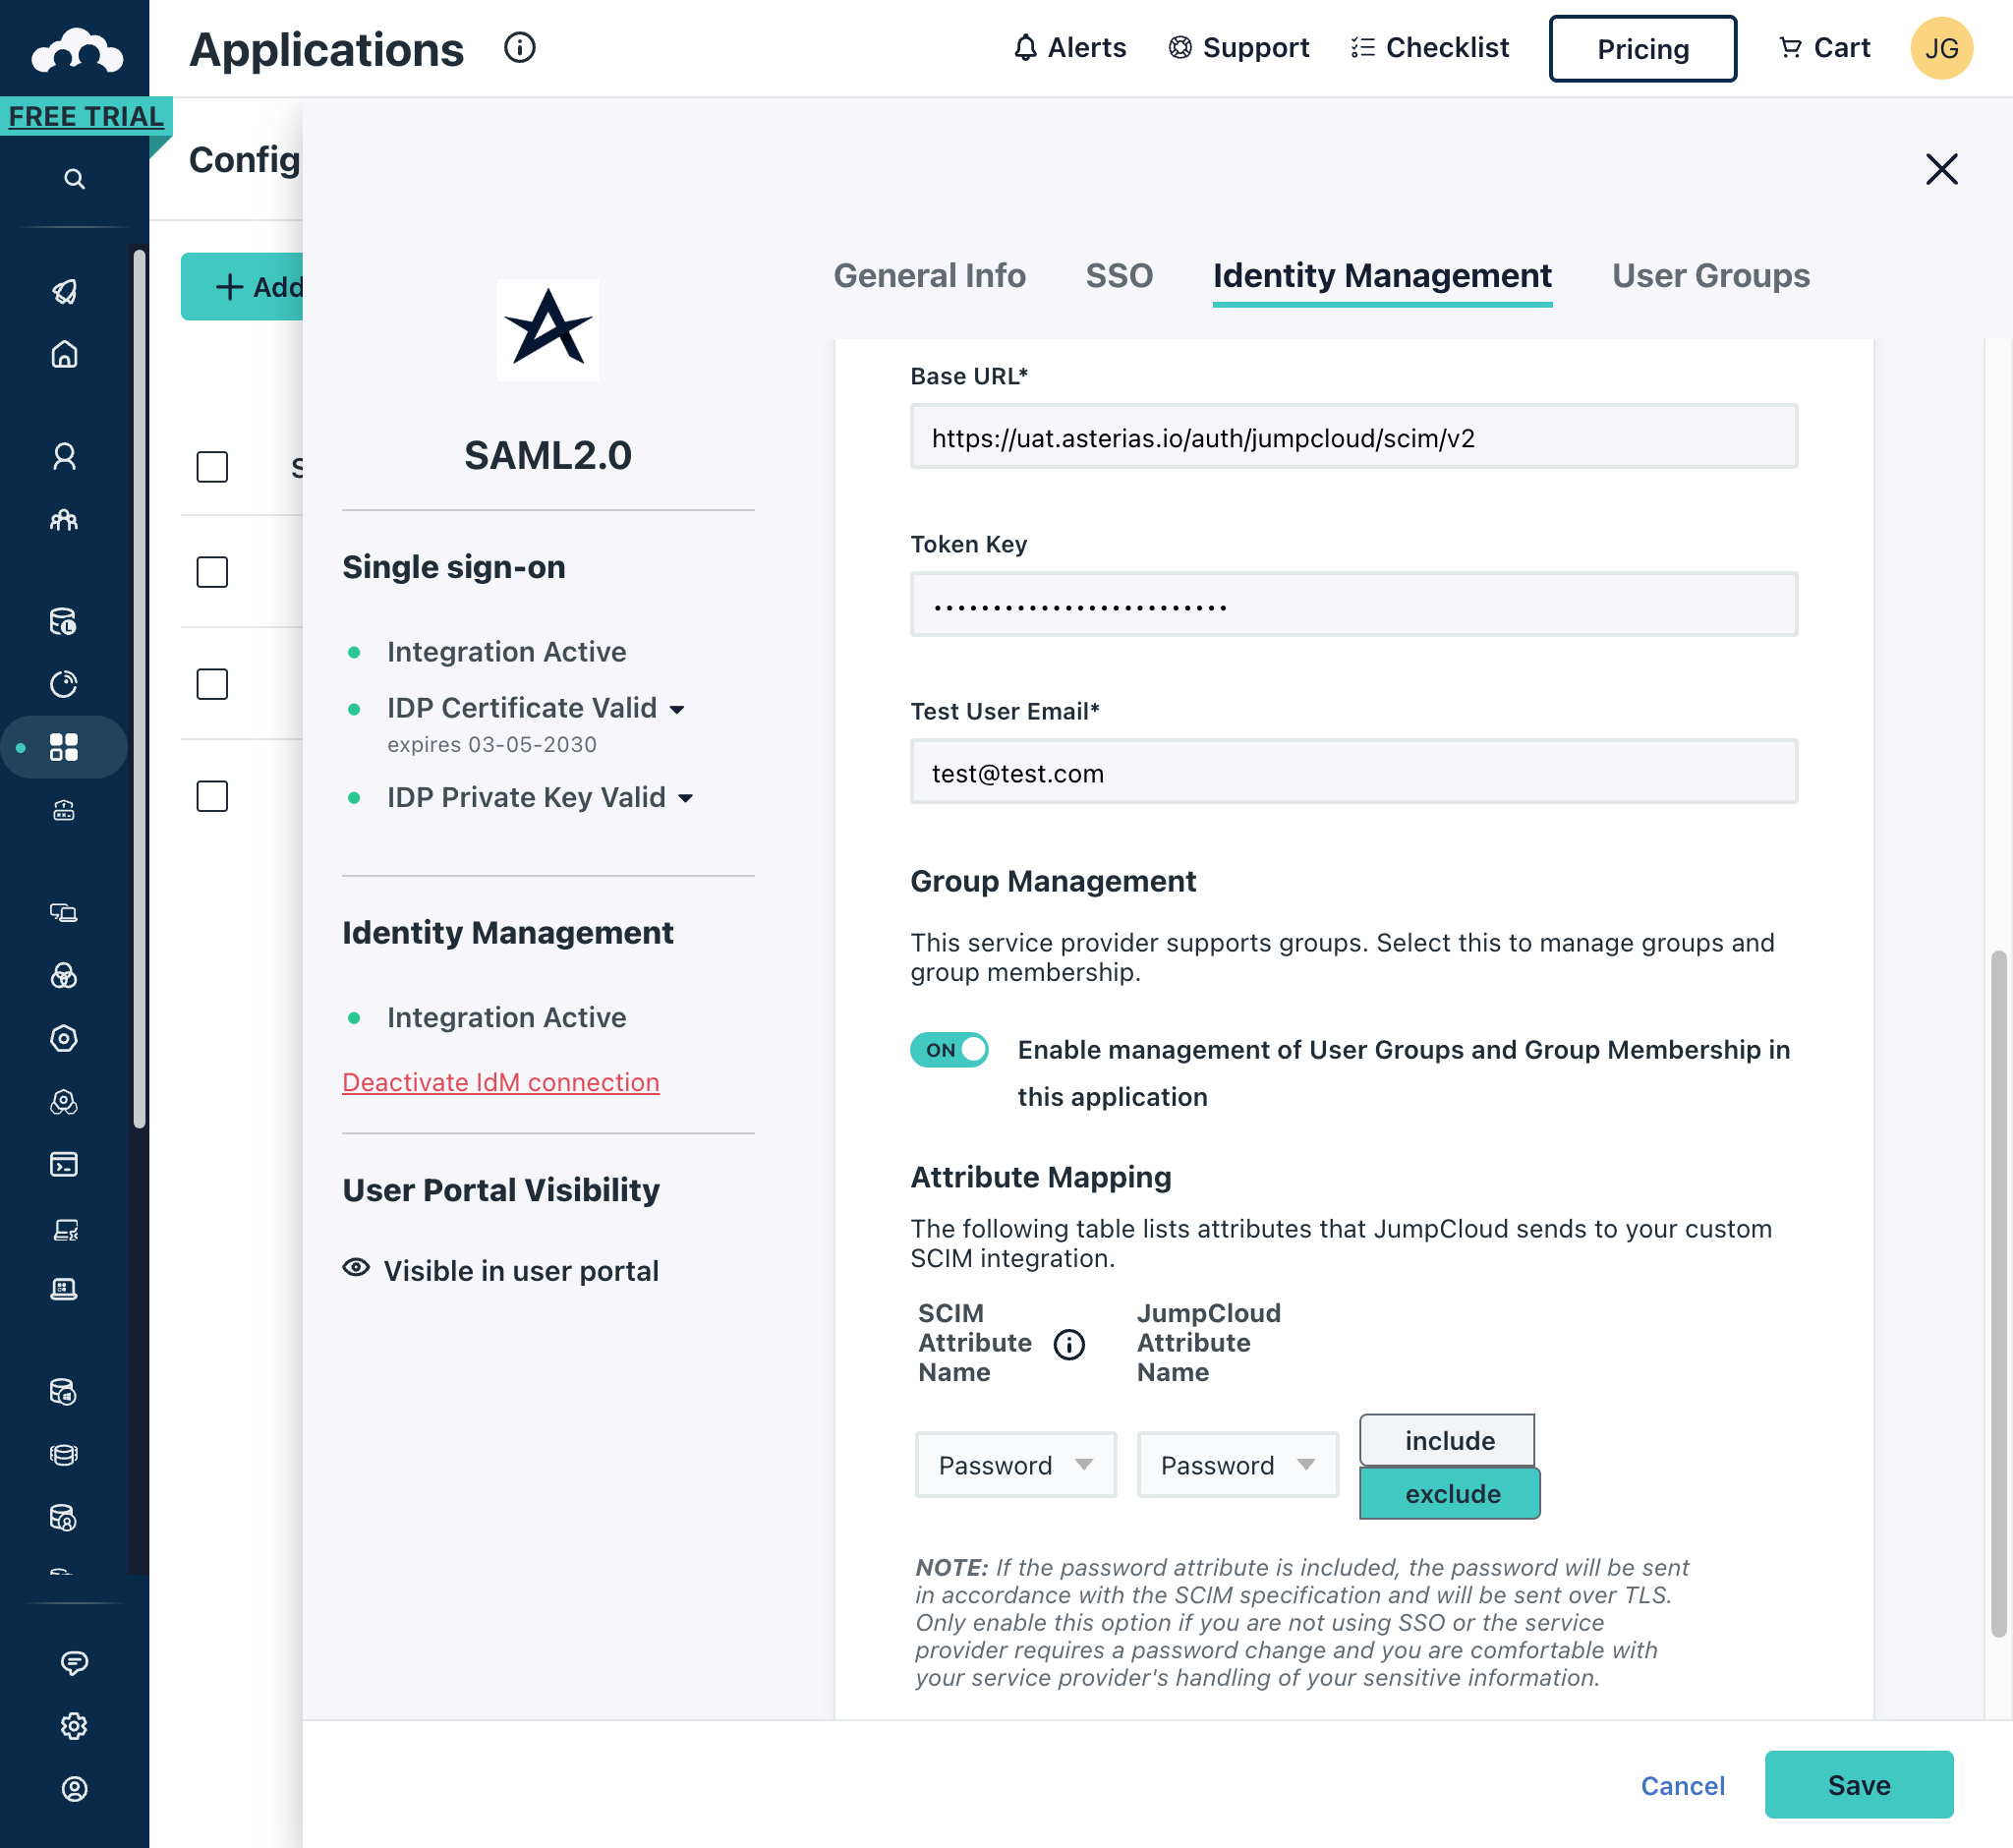The width and height of the screenshot is (2013, 1848).
Task: Open the Users icon in sidebar
Action: (64, 457)
